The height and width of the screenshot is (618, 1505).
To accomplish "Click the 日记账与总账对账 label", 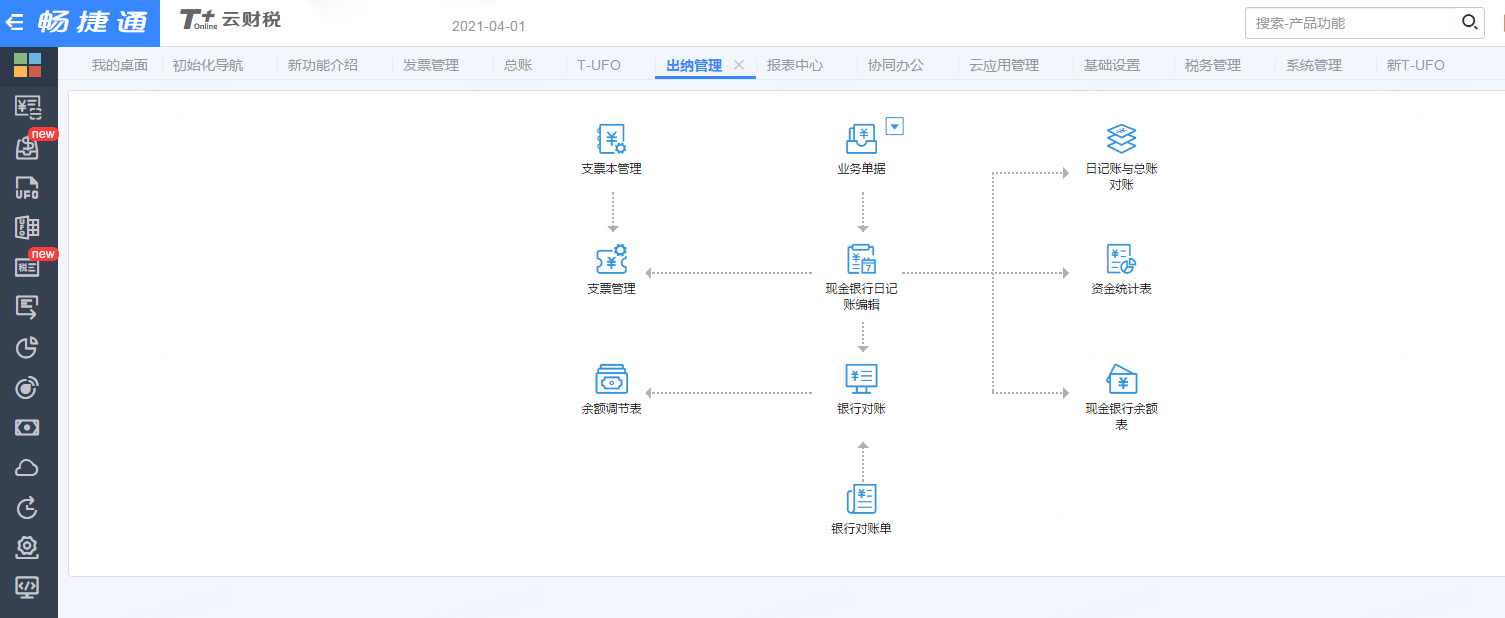I will tap(1122, 177).
